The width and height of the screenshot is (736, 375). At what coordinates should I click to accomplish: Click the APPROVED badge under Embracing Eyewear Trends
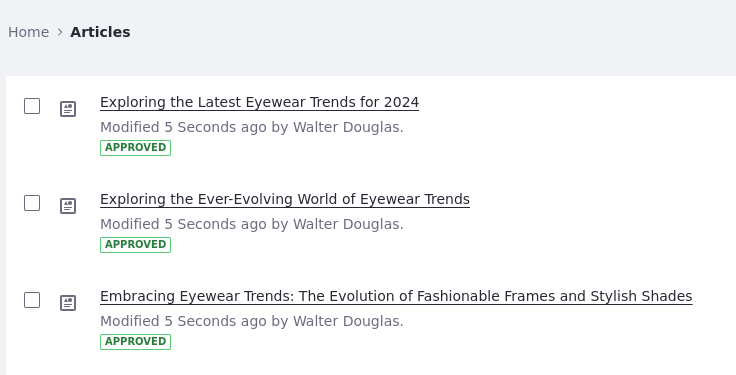click(135, 341)
